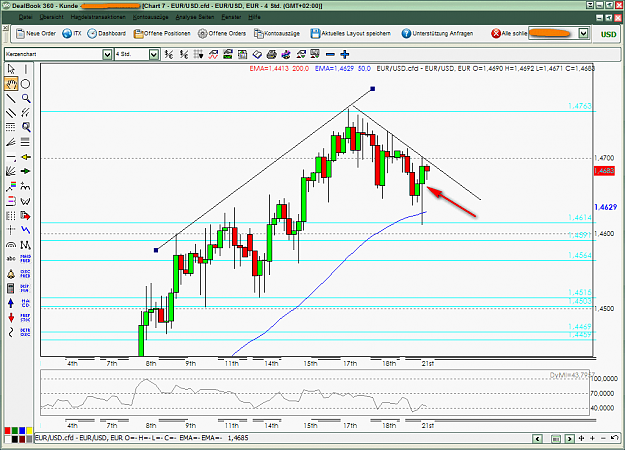Screen dimensions: 625x450
Task: Open the Analyse Seiten menu
Action: (195, 17)
